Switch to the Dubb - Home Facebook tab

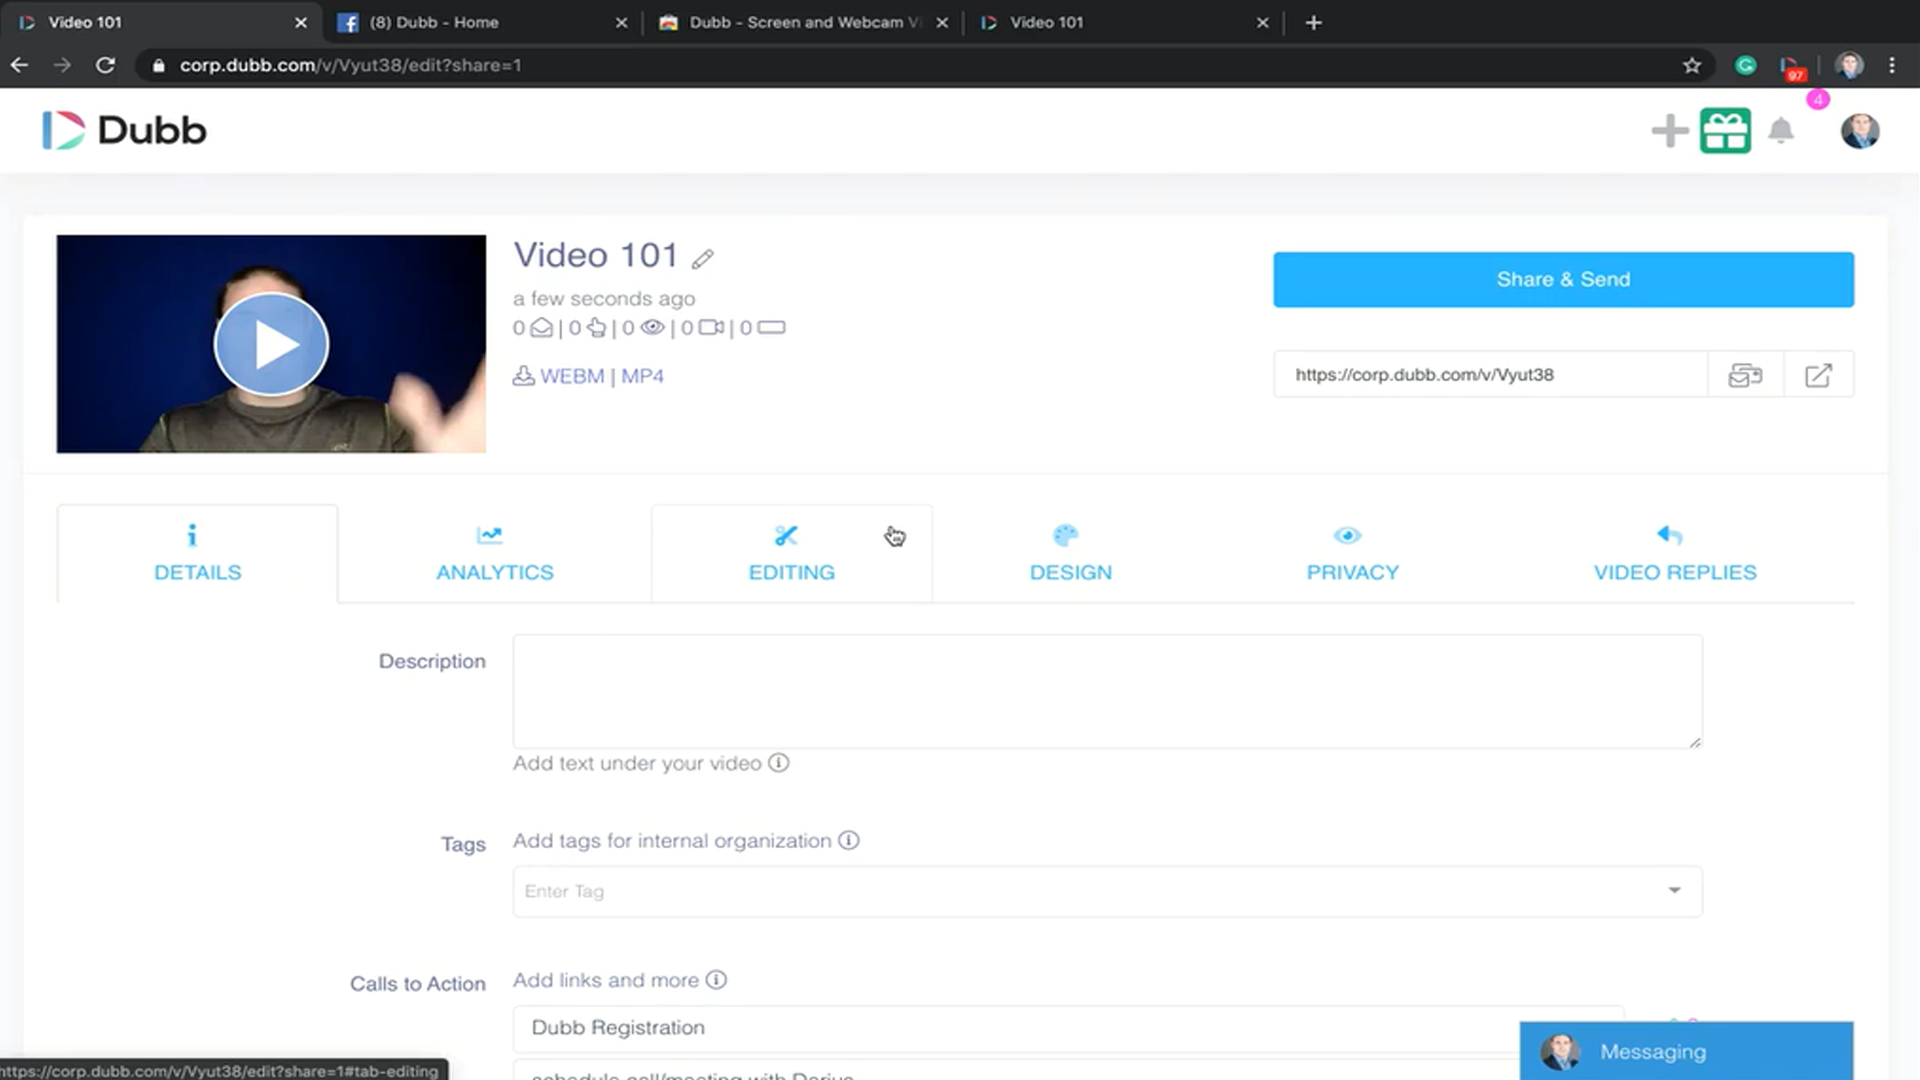tap(481, 22)
